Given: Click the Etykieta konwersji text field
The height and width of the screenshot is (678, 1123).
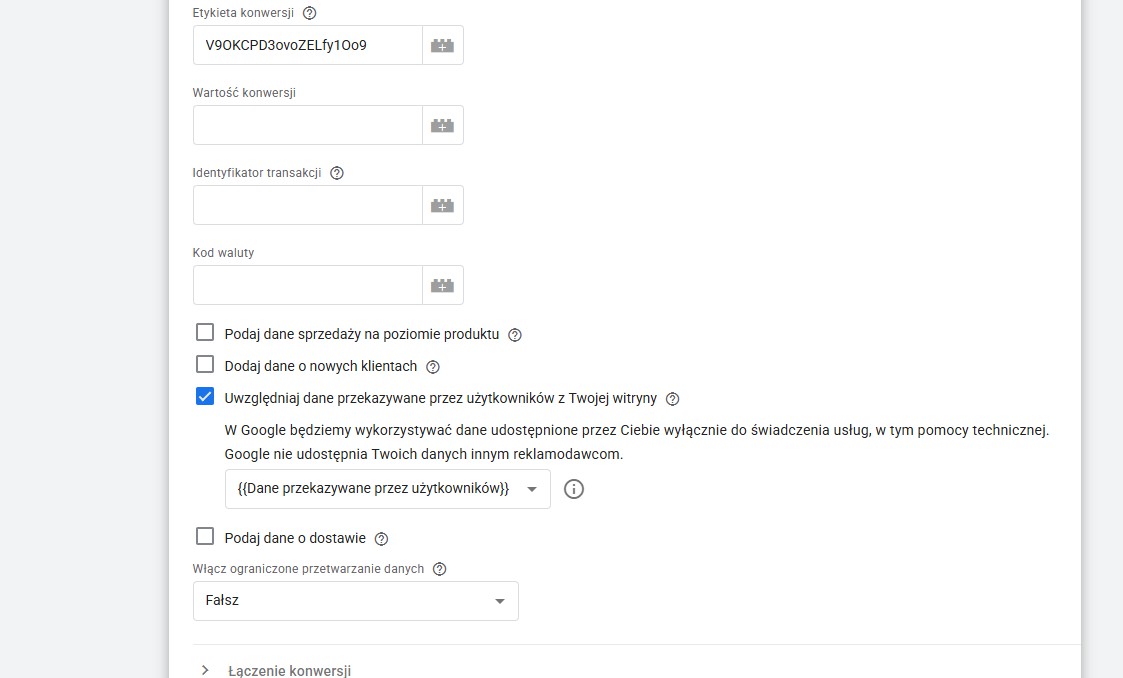Looking at the screenshot, I should coord(307,45).
